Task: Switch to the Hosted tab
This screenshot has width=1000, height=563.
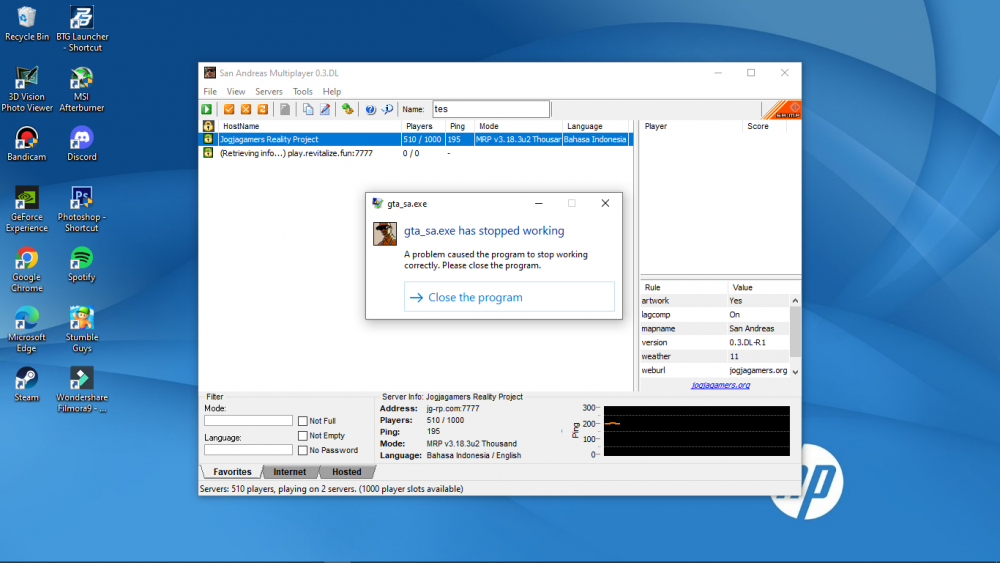Action: click(x=346, y=472)
